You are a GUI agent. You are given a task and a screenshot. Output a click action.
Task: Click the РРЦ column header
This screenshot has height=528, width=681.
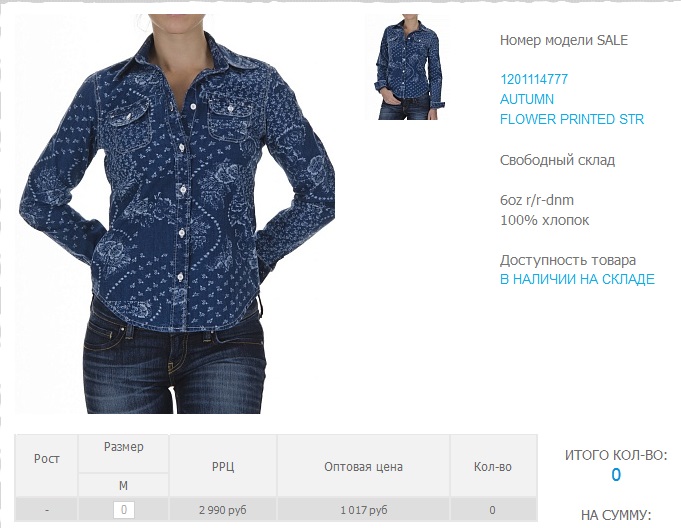[x=223, y=467]
